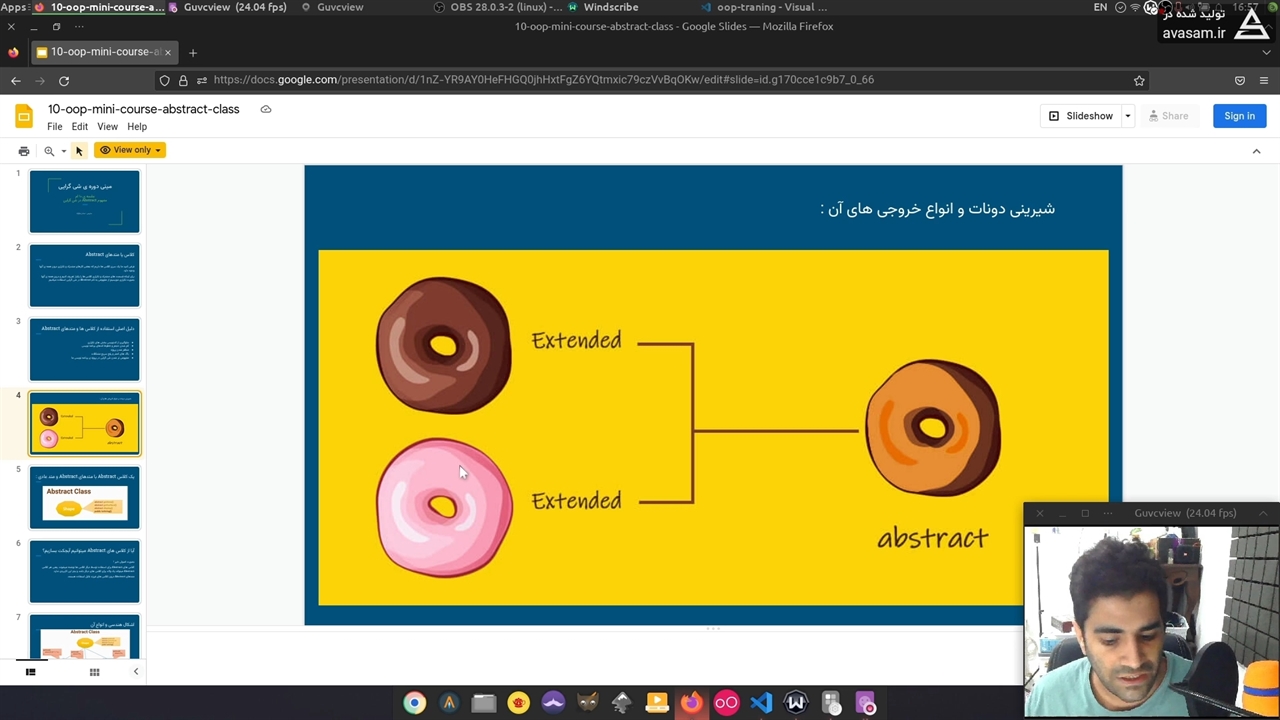
Task: Open Slideshow options dropdown arrow
Action: (1127, 116)
